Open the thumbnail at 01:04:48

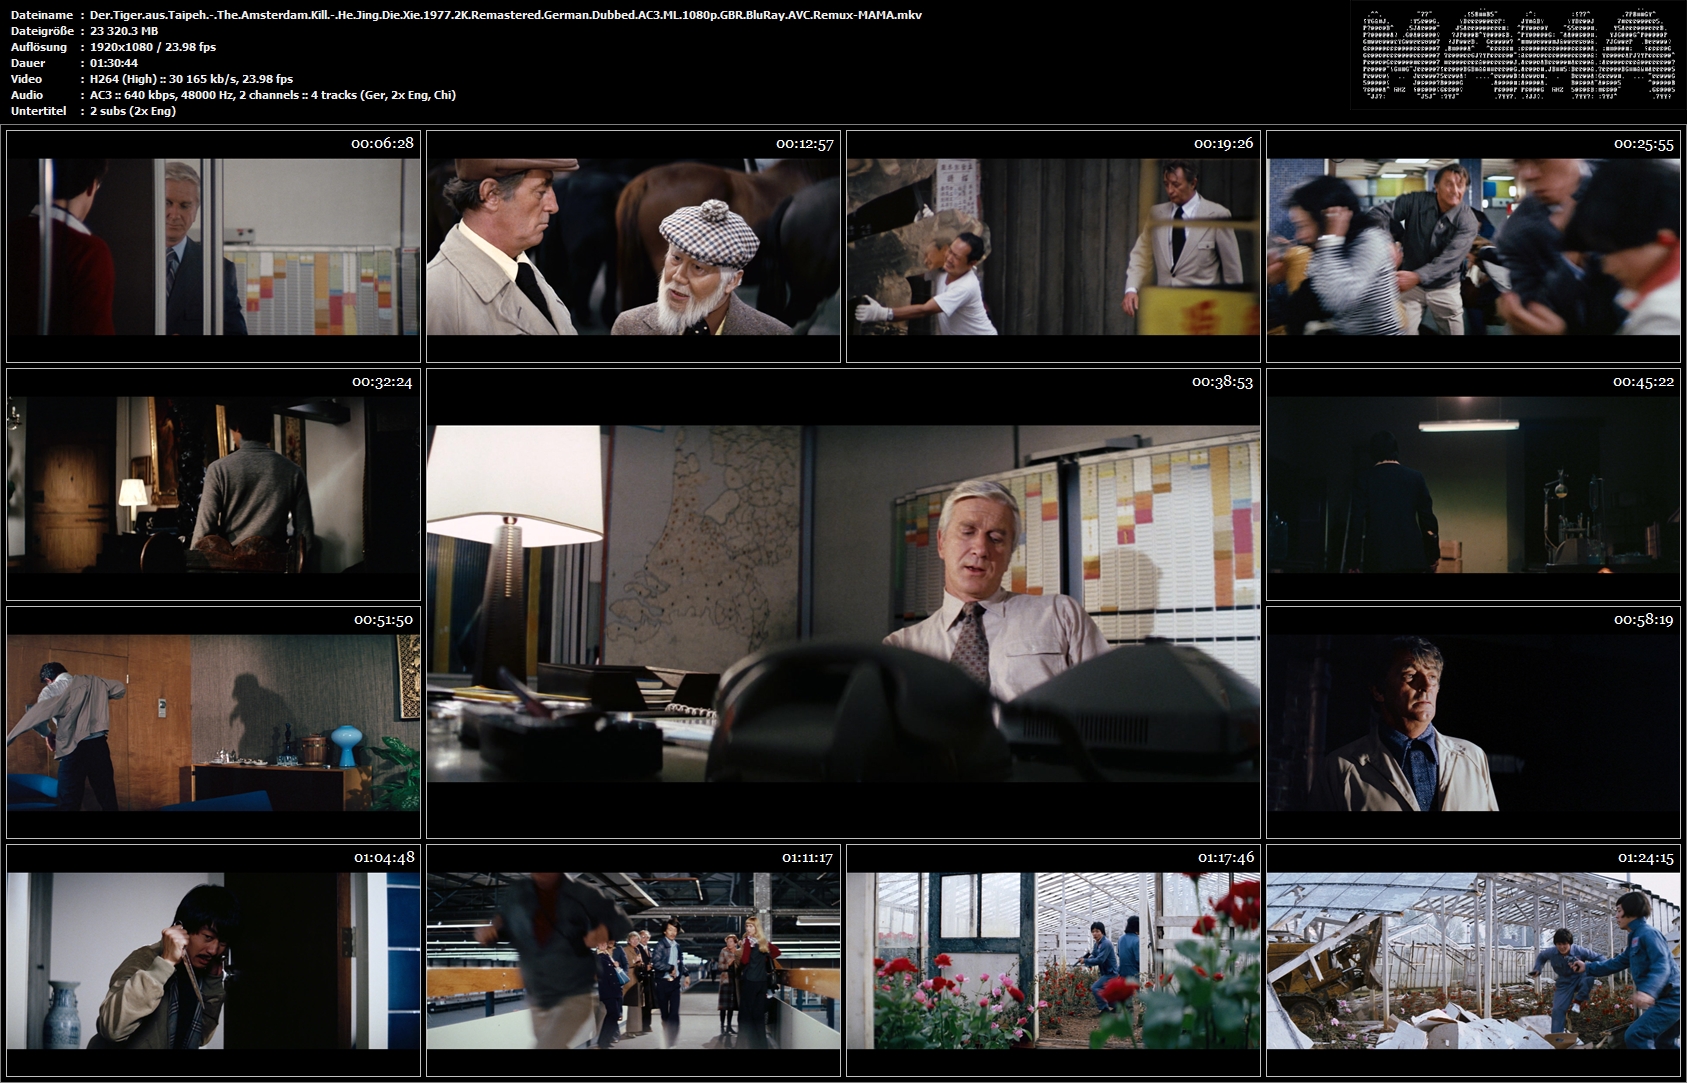click(213, 960)
